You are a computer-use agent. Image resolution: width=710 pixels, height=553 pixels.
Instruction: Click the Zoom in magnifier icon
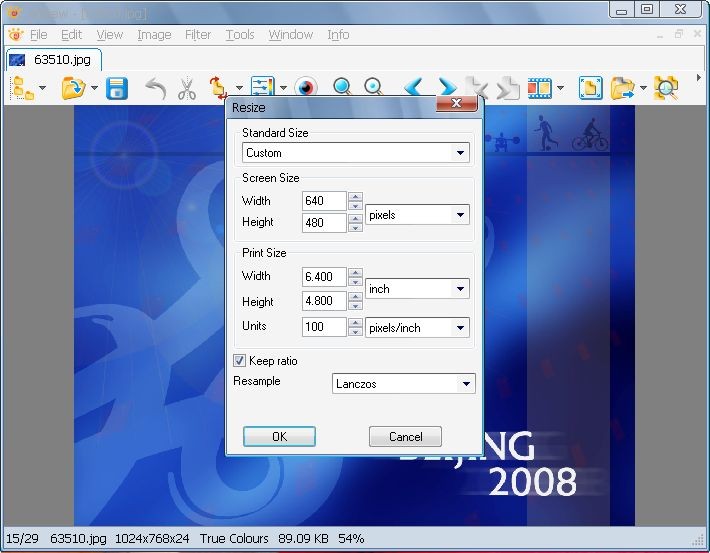[x=342, y=86]
